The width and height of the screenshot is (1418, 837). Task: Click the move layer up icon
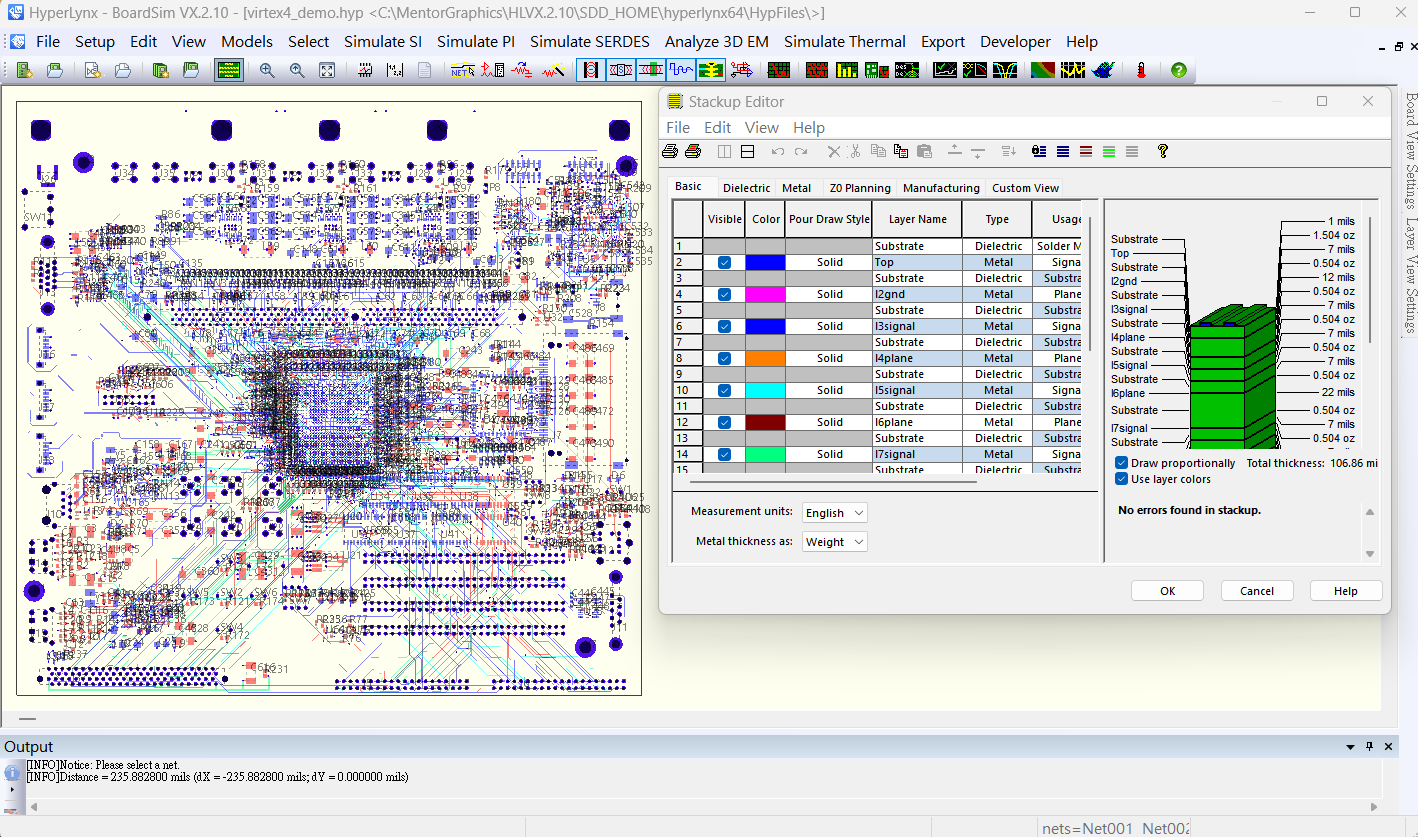tap(955, 151)
